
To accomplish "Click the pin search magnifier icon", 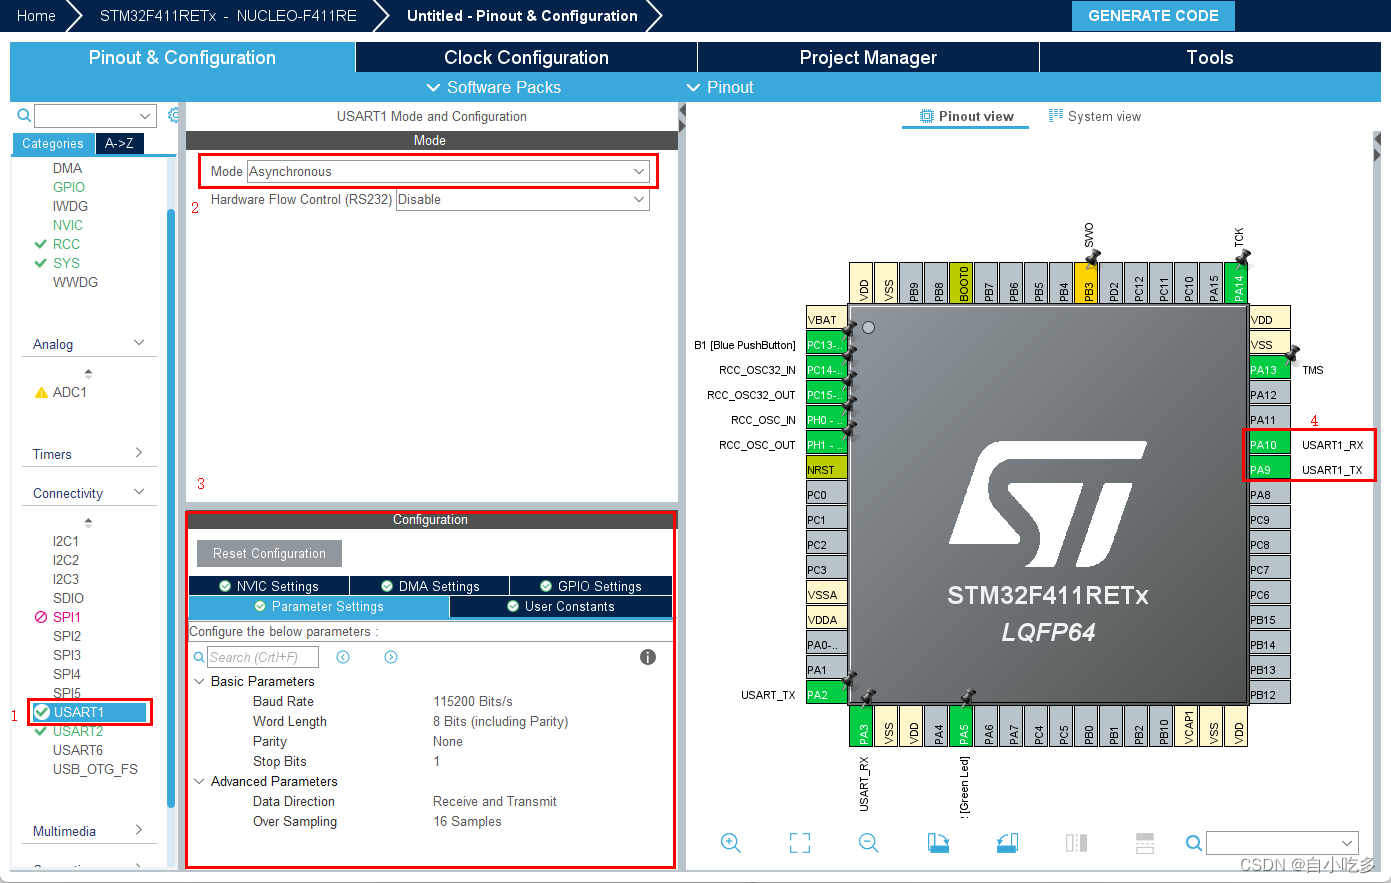I will tap(1194, 843).
